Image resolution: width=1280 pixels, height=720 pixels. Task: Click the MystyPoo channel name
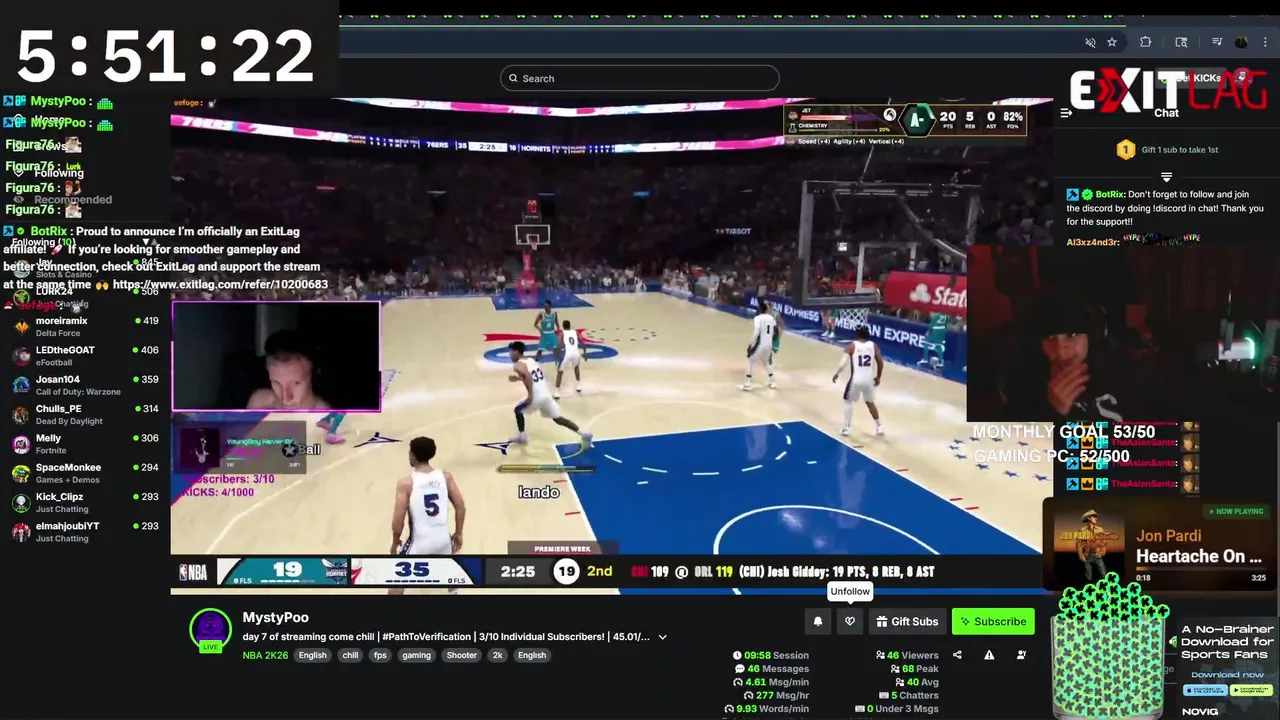click(275, 618)
